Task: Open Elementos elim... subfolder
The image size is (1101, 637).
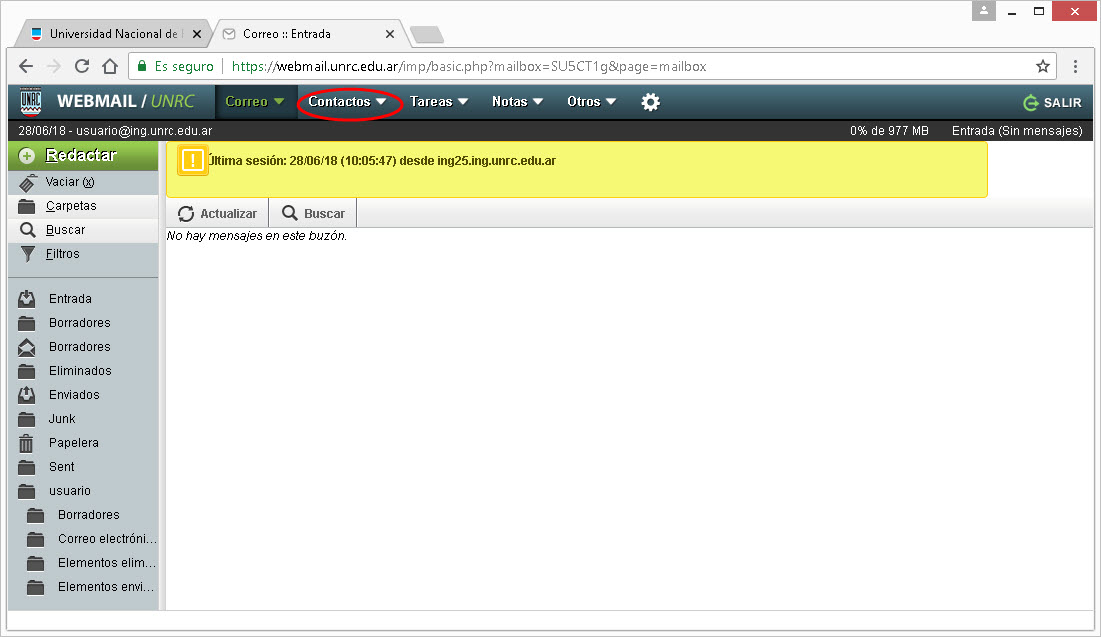Action: [x=107, y=563]
